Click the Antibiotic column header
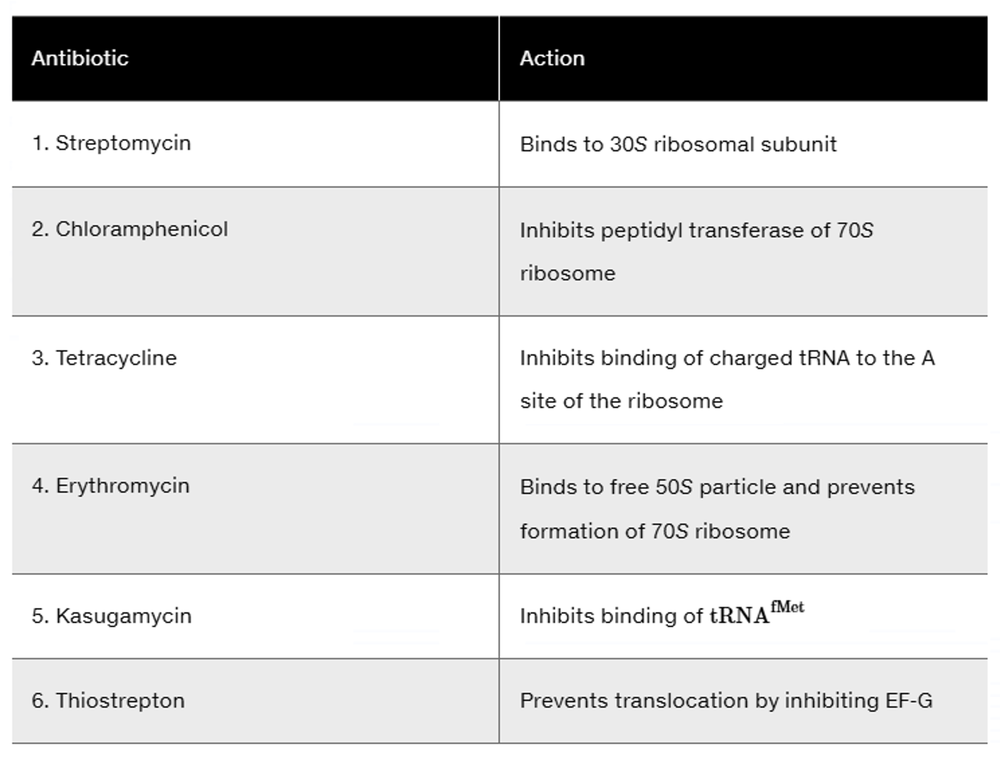This screenshot has height=761, width=1000. (x=80, y=58)
